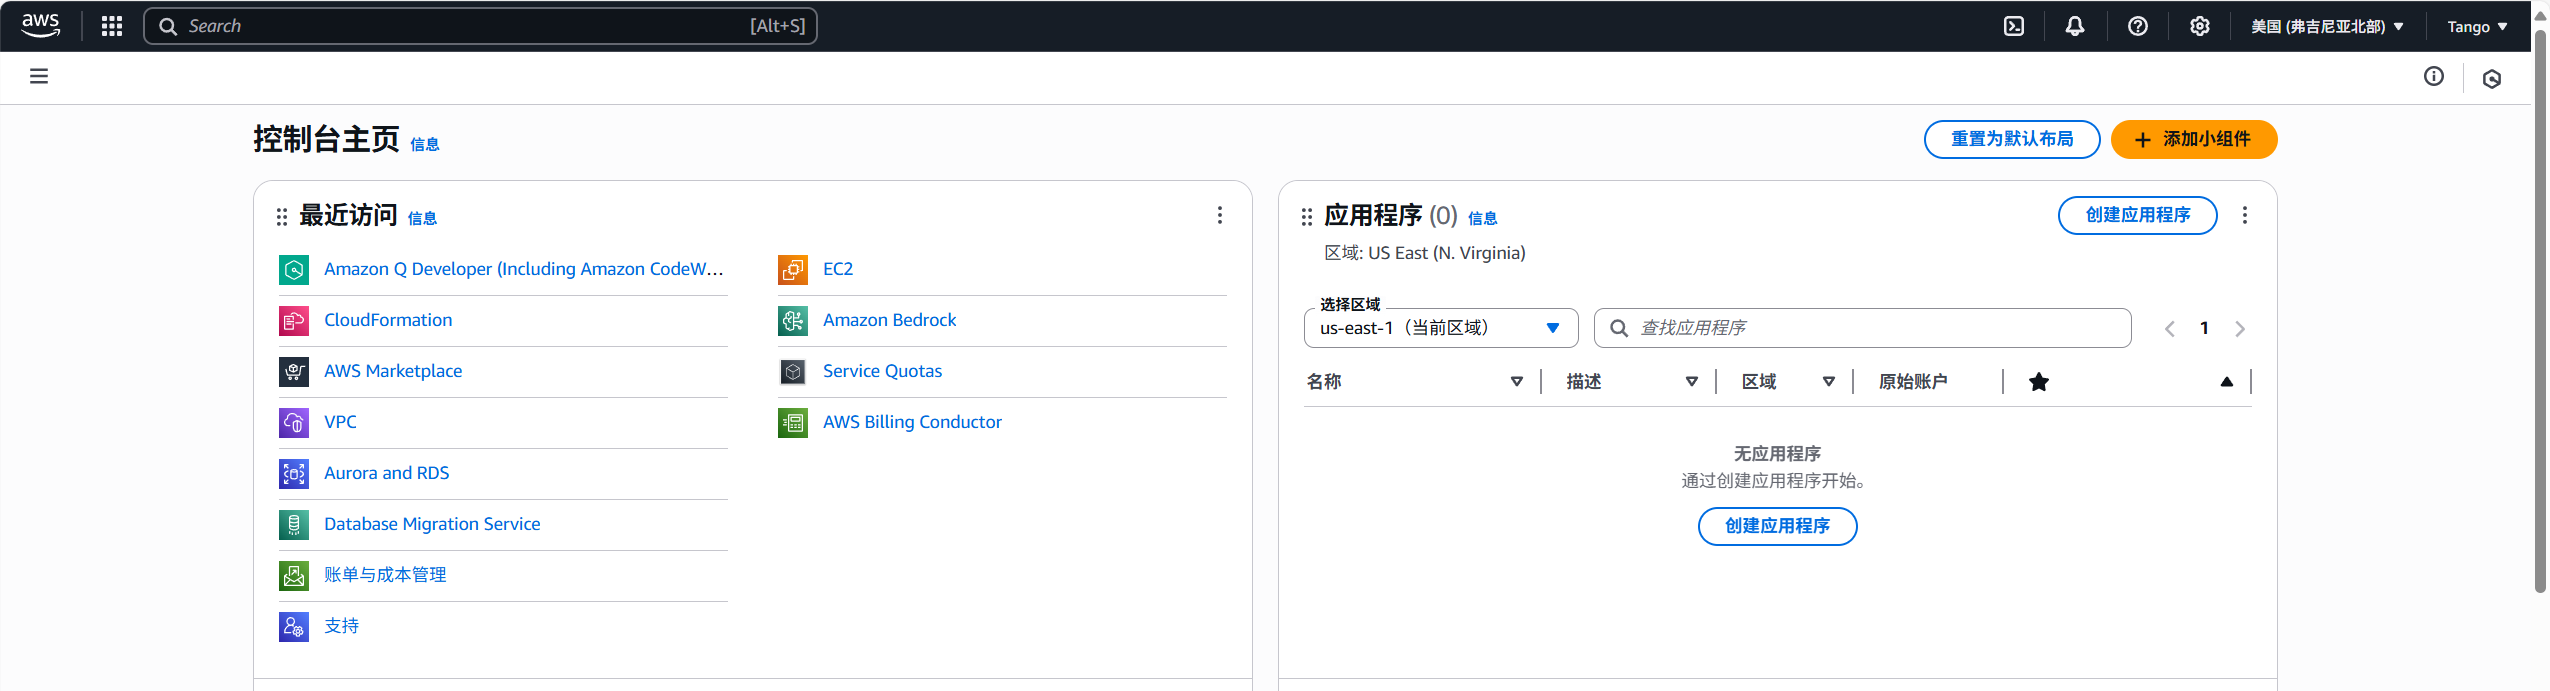Click 创建应用程序 button below 无应用程序
Screen dimensions: 2550x691
[x=1777, y=526]
